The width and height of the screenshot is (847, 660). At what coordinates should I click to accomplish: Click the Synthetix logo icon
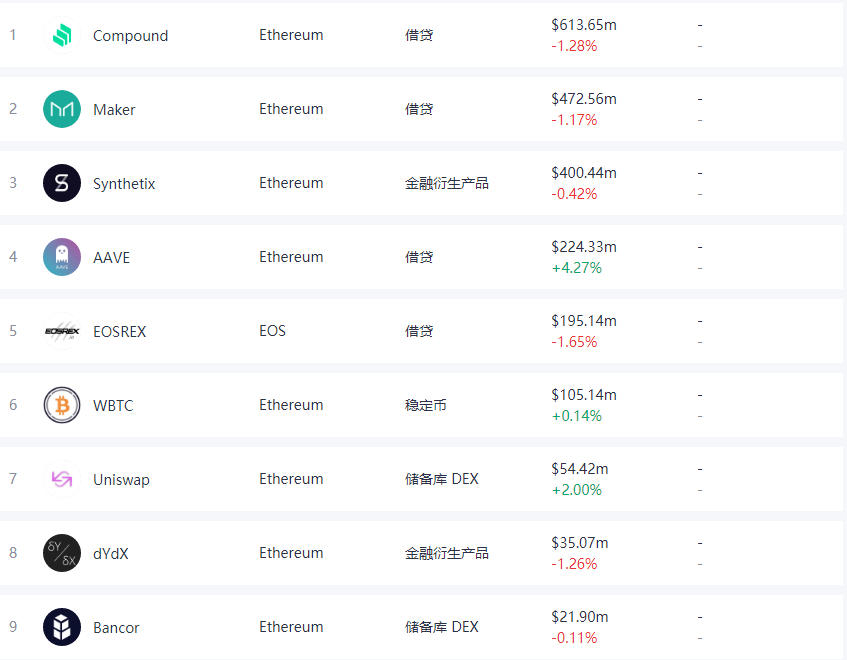62,183
